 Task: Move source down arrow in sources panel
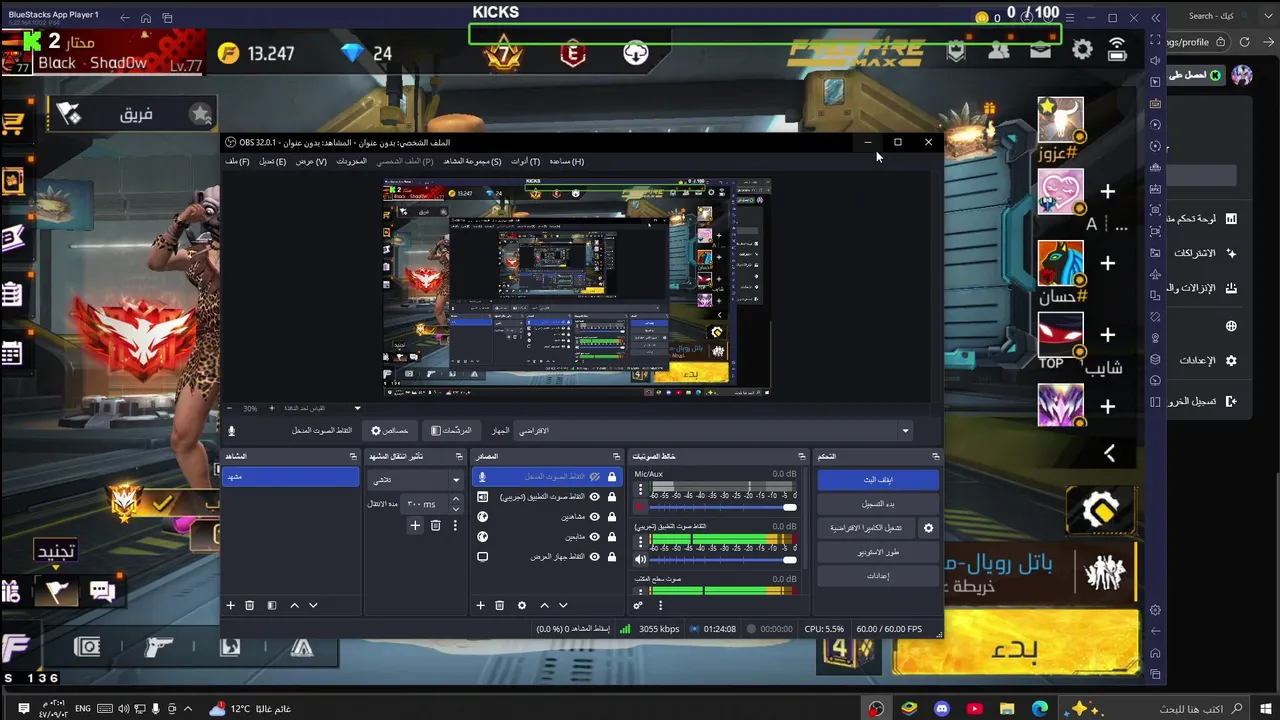563,605
